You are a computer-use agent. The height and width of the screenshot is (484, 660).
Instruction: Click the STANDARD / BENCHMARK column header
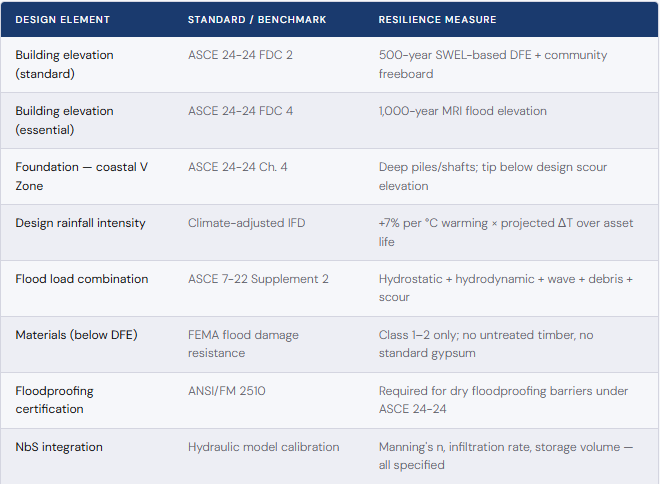[x=257, y=20]
